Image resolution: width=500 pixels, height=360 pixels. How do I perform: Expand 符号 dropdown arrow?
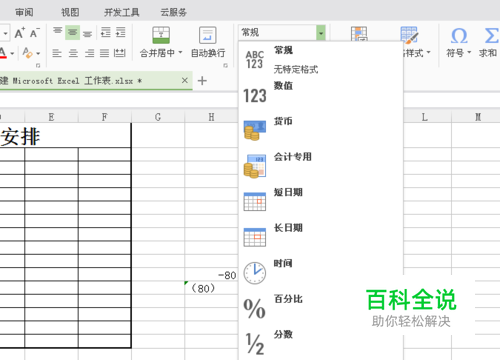coord(469,52)
